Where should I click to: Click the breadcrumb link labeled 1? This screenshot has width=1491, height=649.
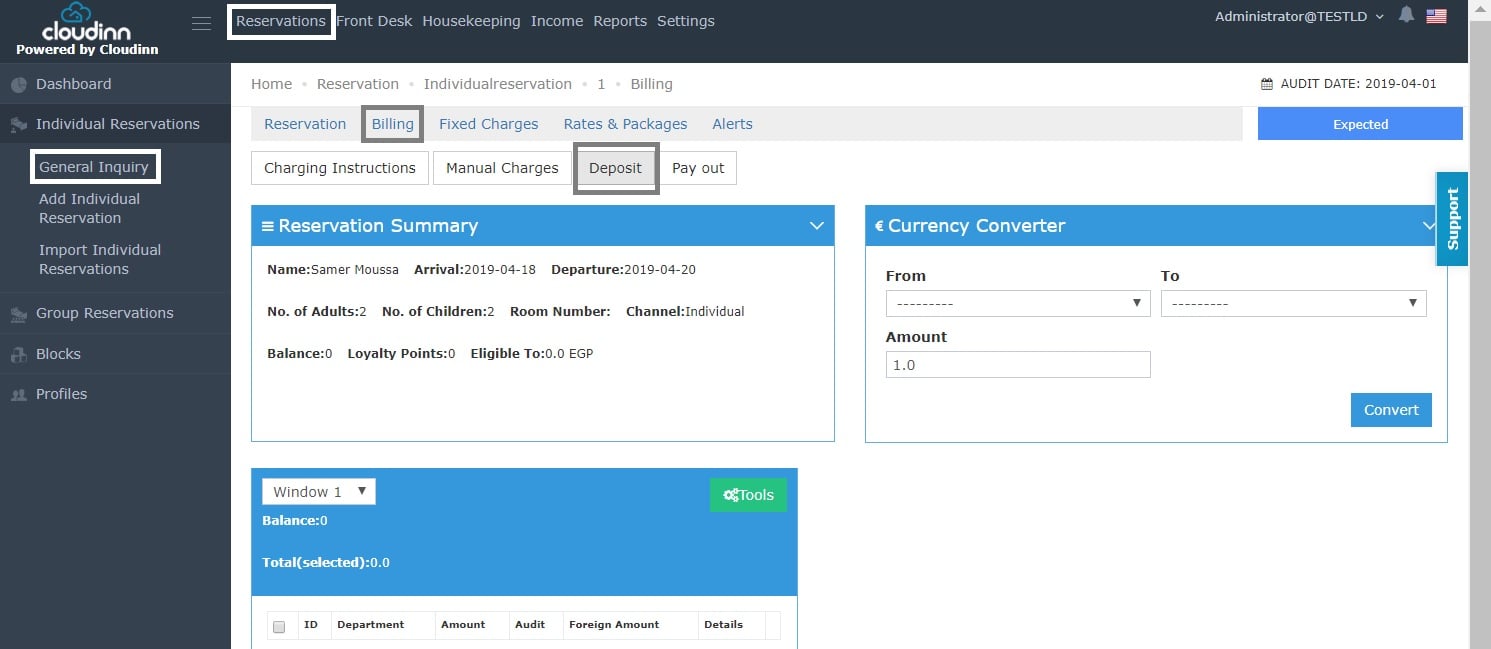coord(601,84)
